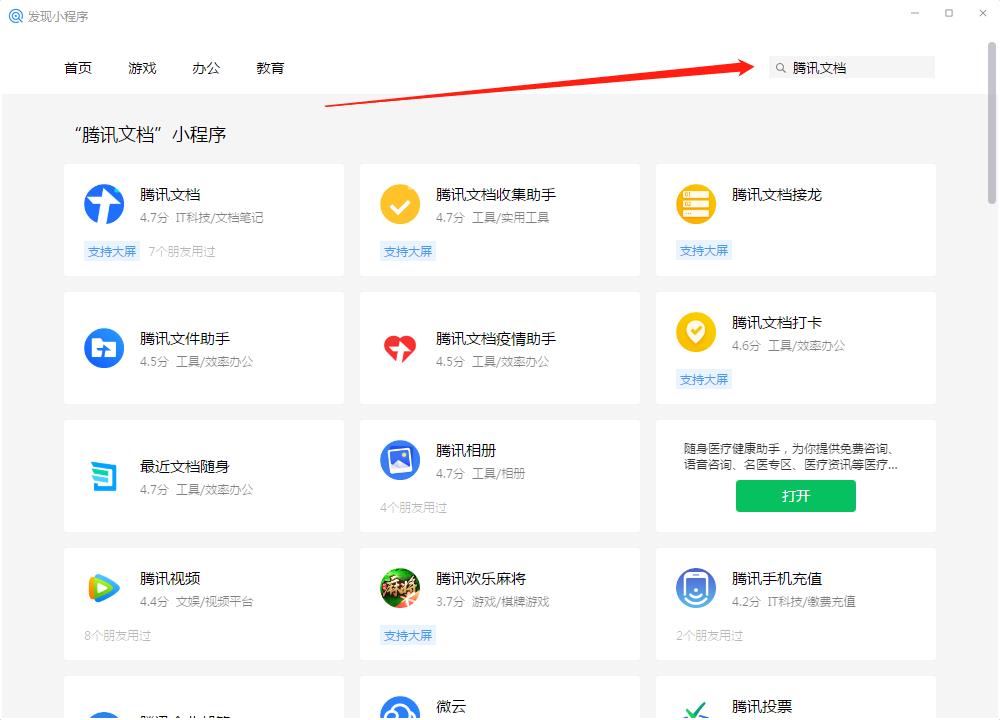Screen dimensions: 1000x720
Task: Click the 腾讯文档接龙 orange list icon
Action: (x=696, y=204)
